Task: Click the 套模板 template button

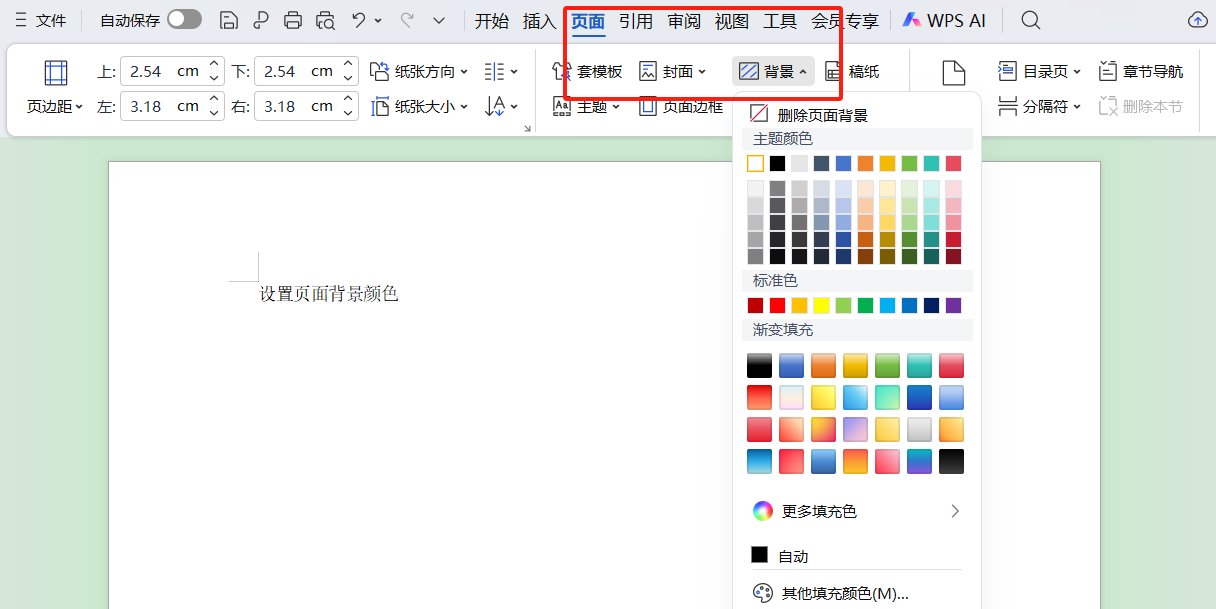Action: 587,71
